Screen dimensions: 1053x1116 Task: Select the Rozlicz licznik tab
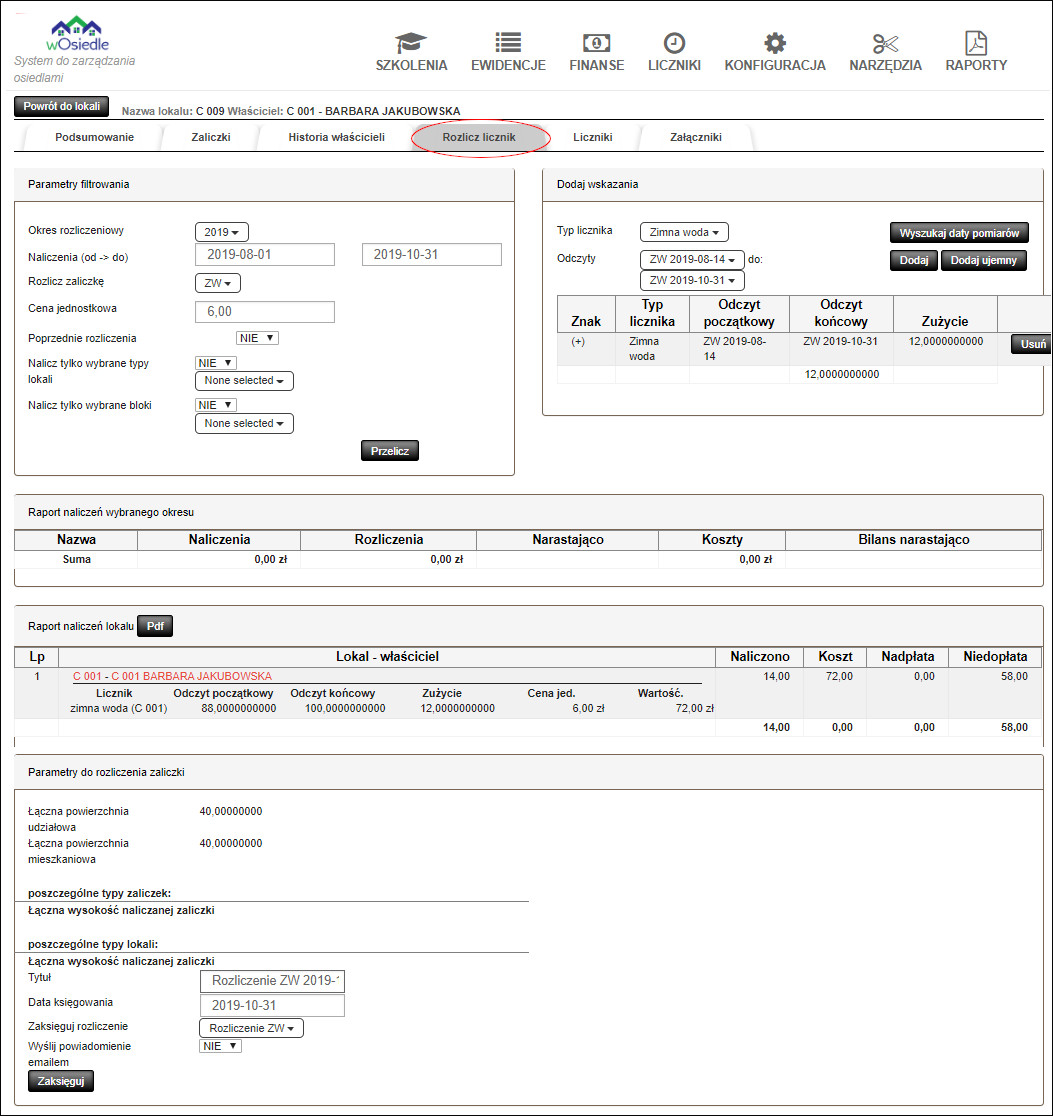479,137
